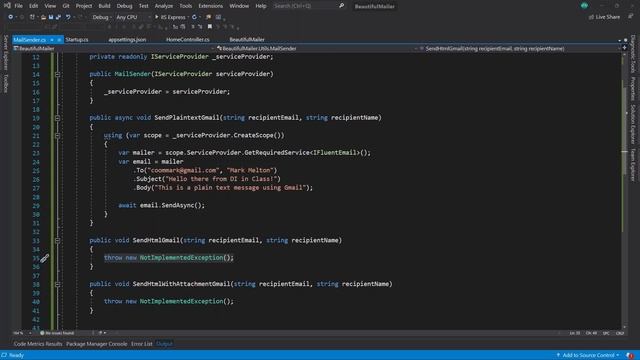The image size is (640, 360).
Task: Click the Visual Studio logo icon
Action: pos(7,6)
